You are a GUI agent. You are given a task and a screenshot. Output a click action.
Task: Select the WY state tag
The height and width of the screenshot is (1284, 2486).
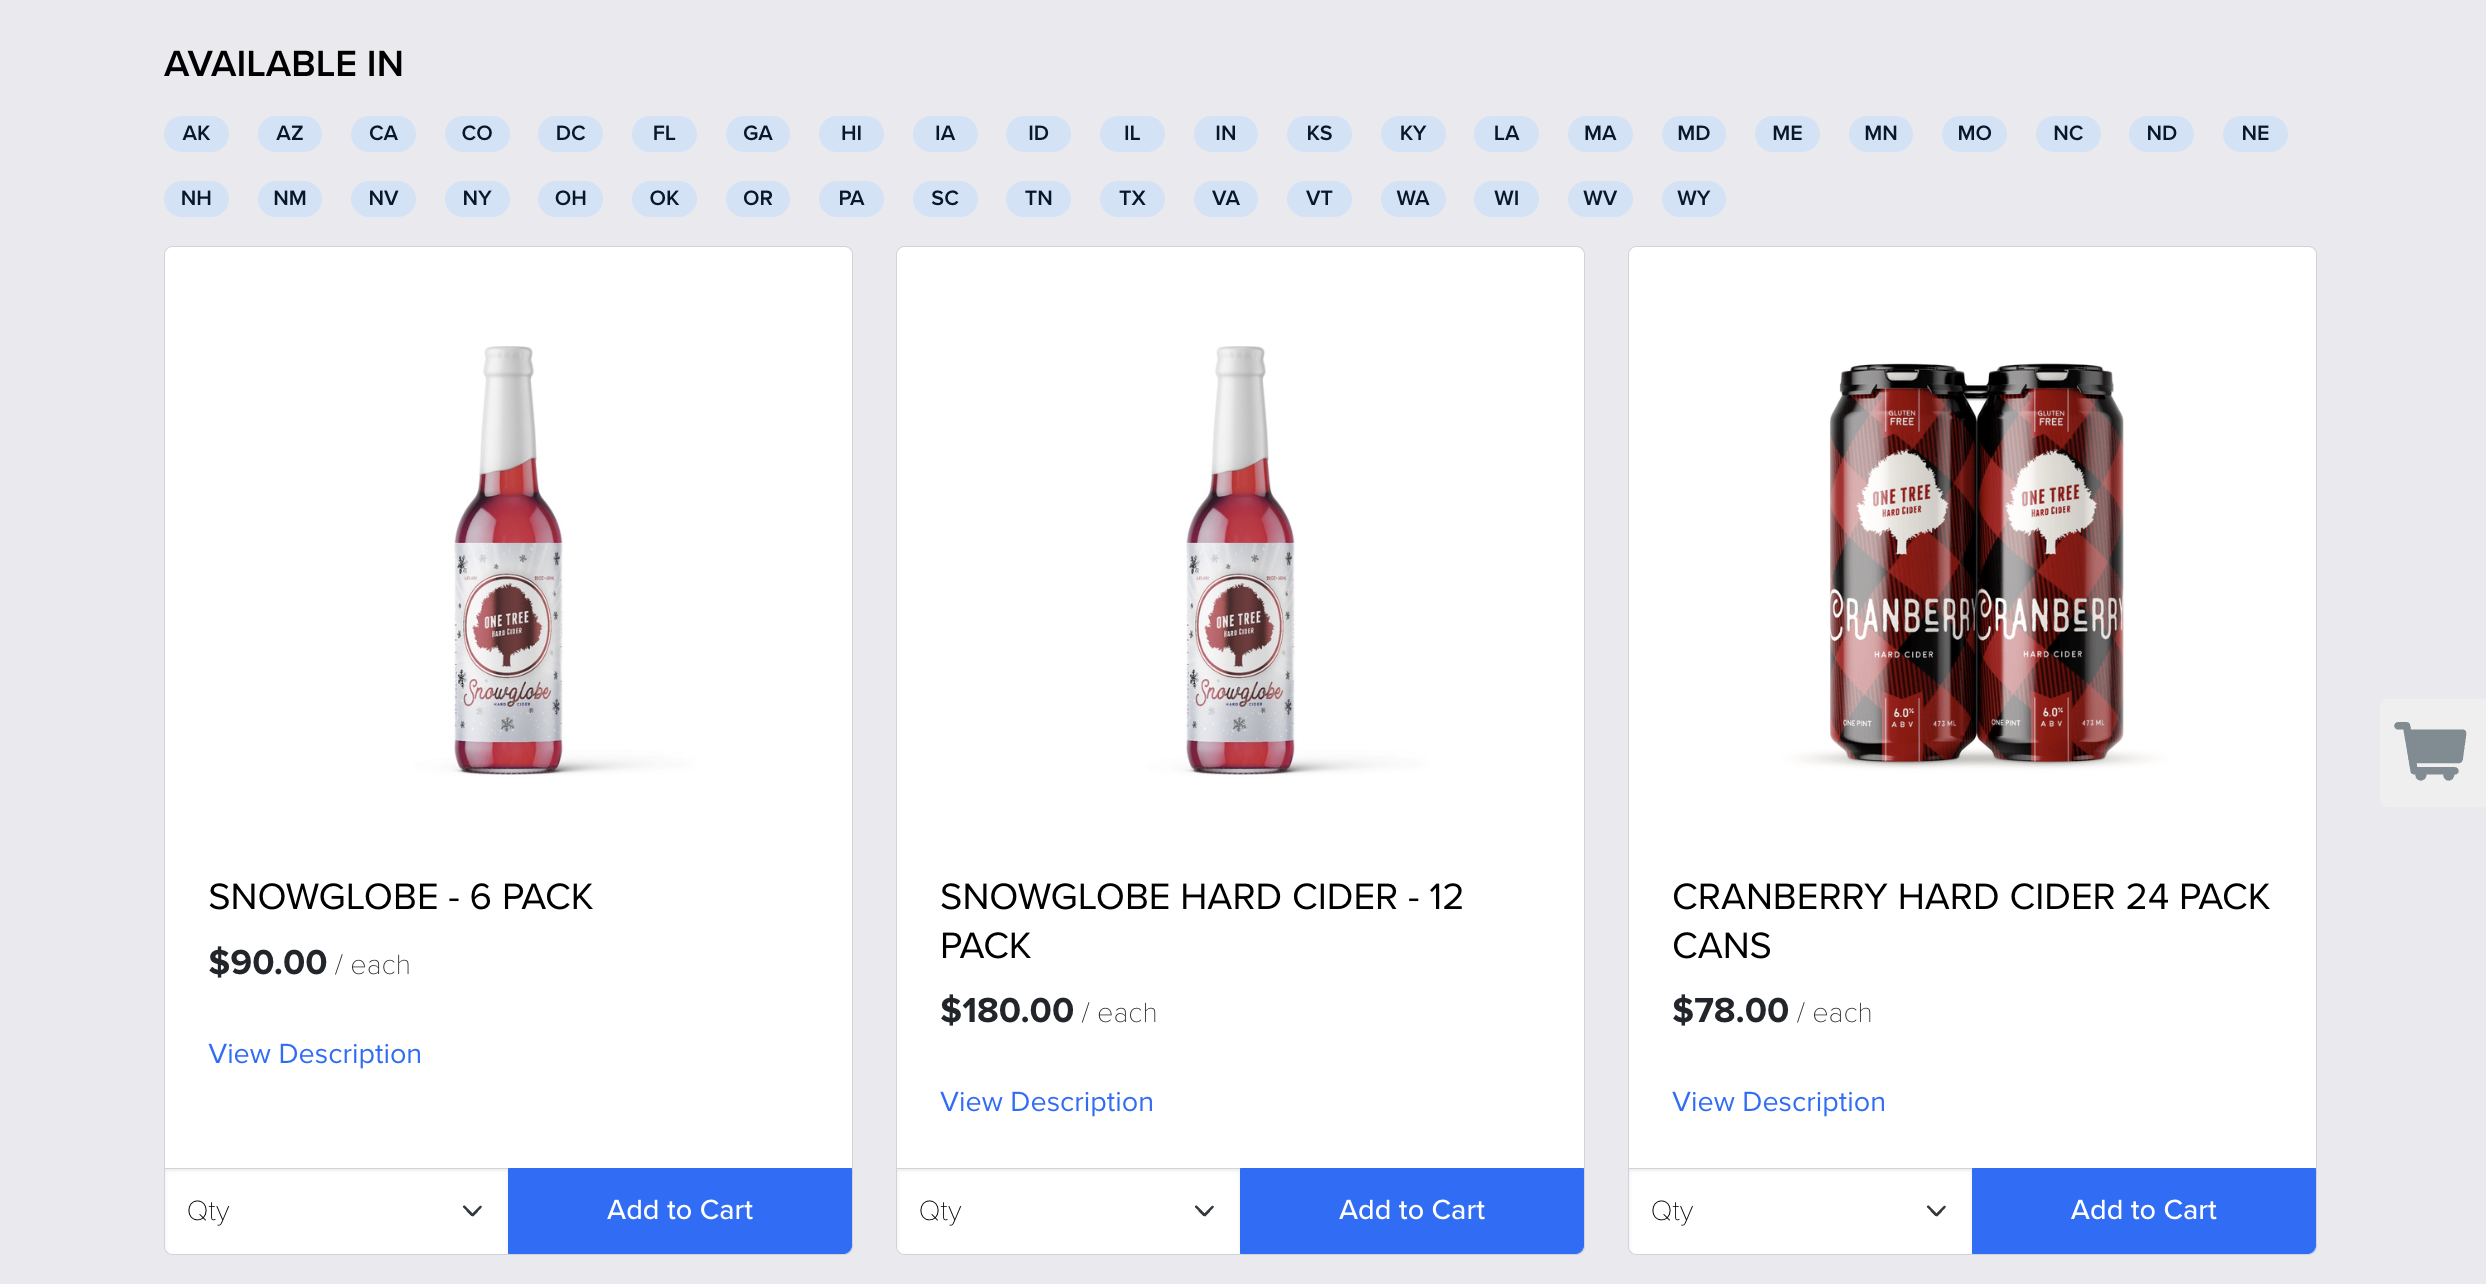point(1693,198)
